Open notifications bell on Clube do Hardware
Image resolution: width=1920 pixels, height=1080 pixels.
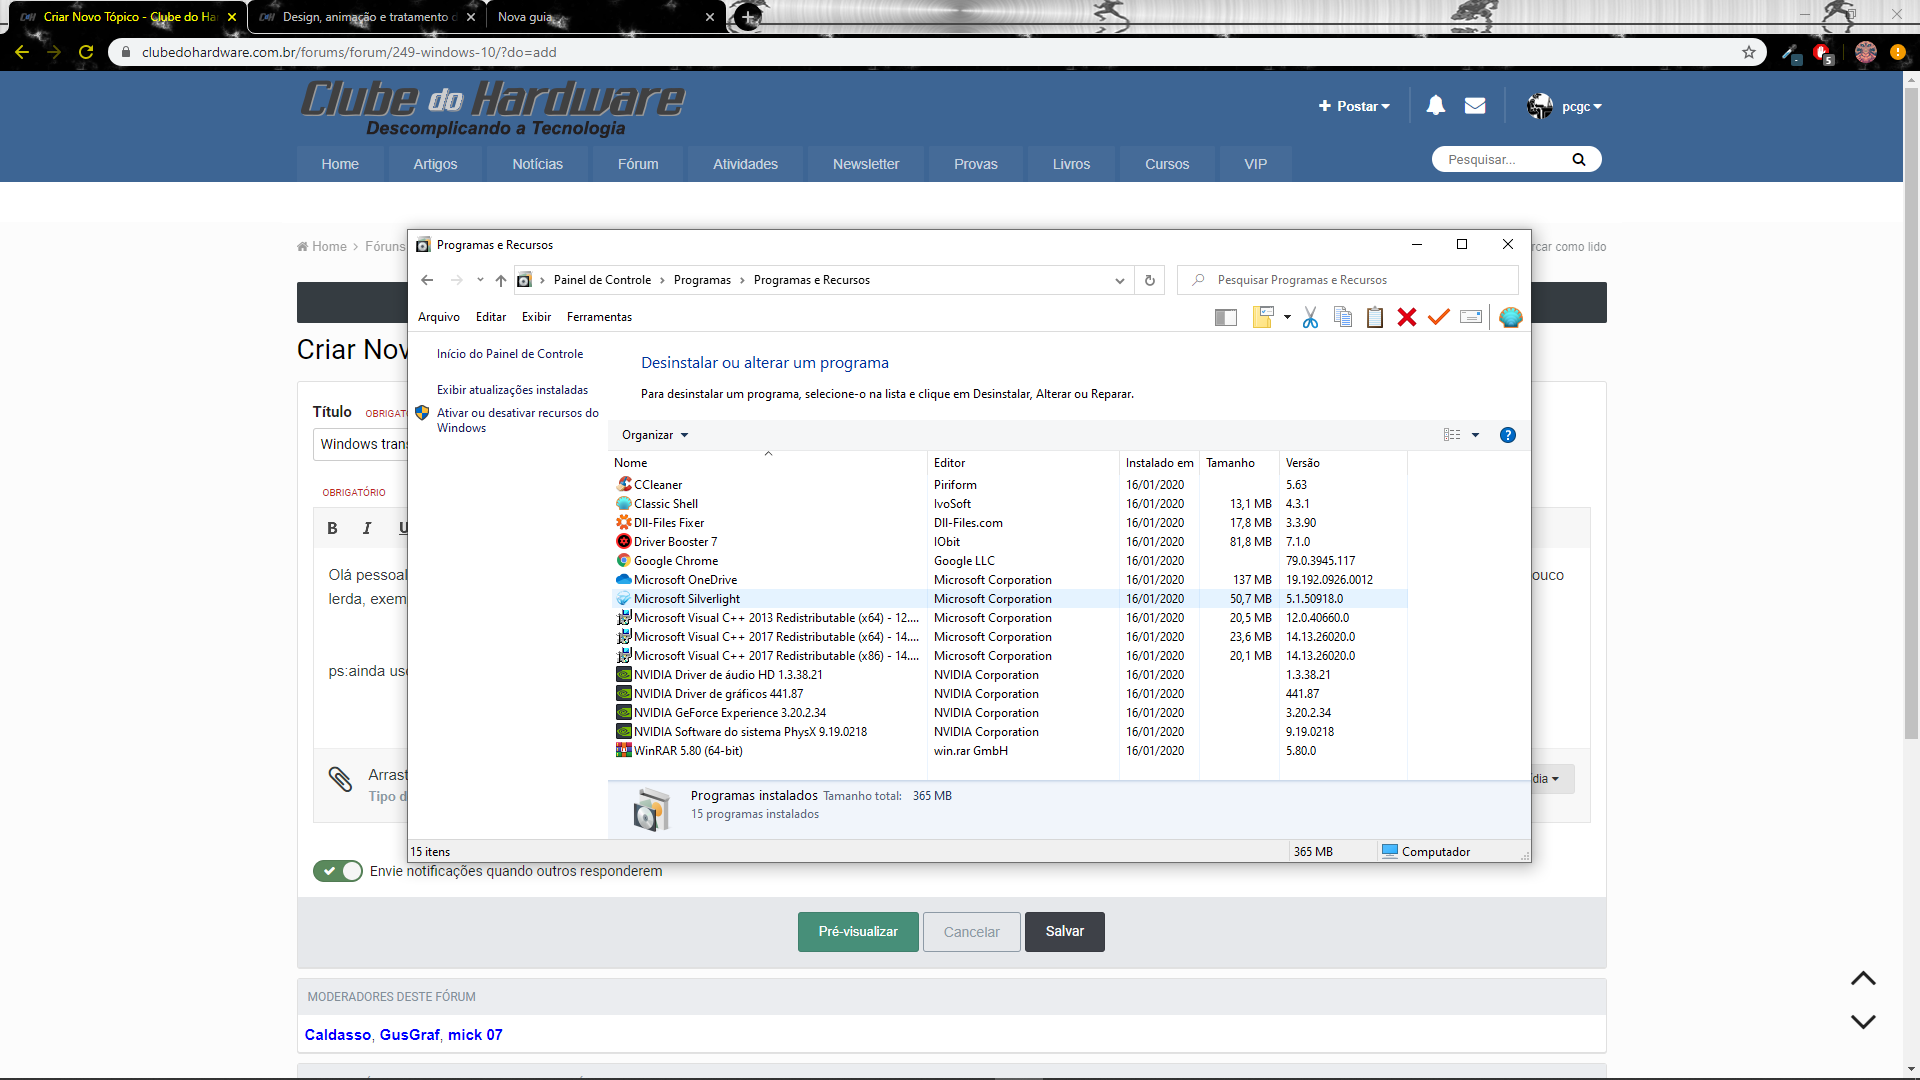(x=1435, y=106)
